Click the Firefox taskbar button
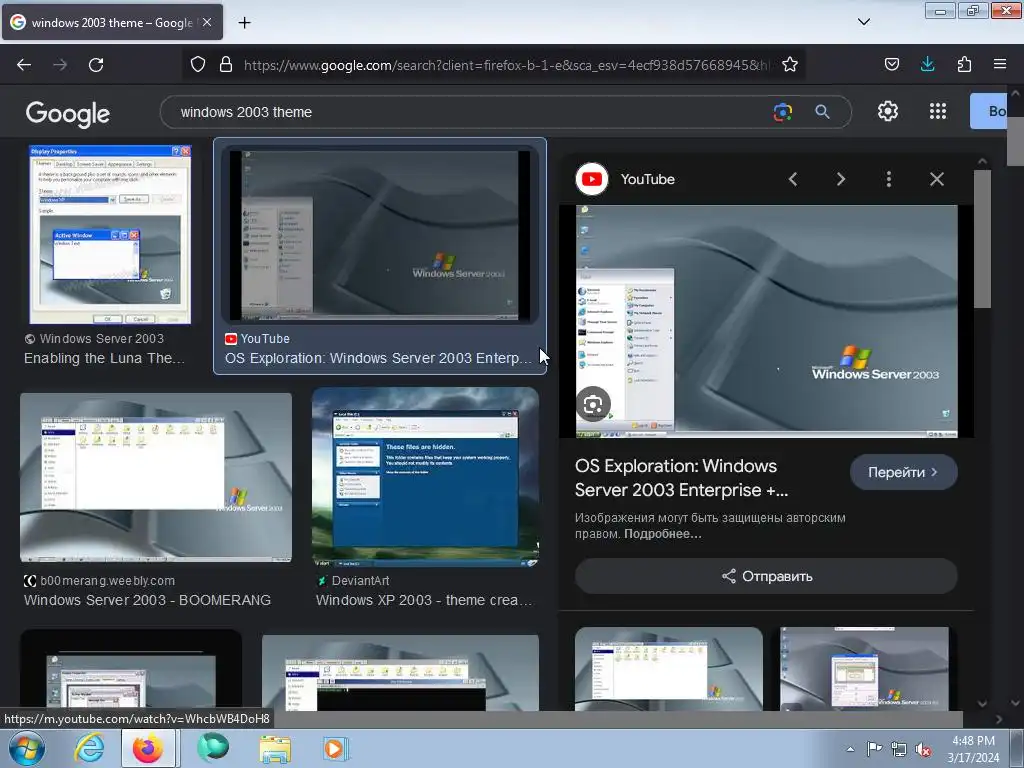This screenshot has width=1024, height=768. coord(148,748)
